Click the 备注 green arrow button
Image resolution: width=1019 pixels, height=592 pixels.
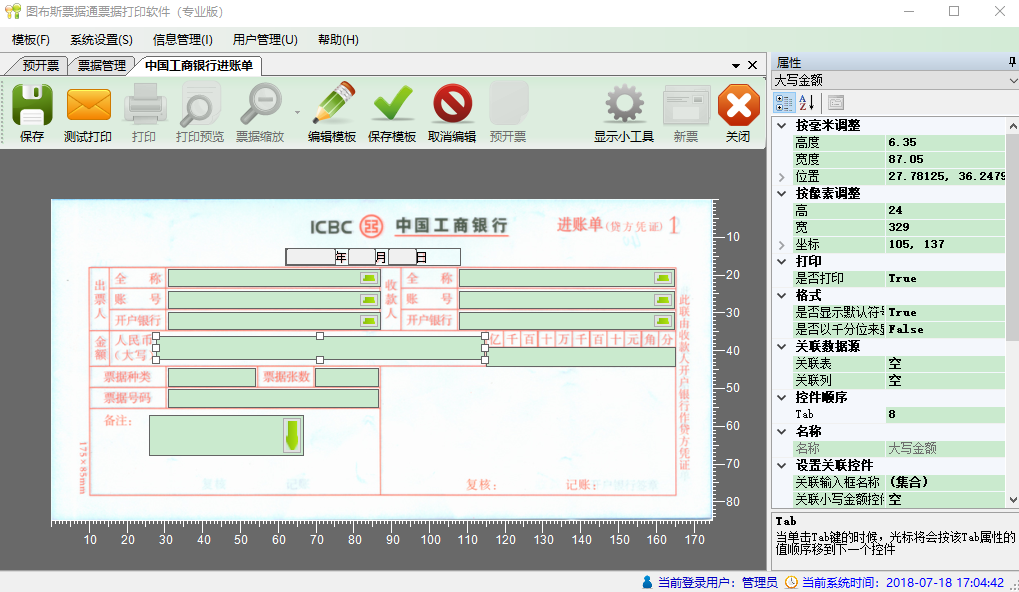pyautogui.click(x=292, y=435)
